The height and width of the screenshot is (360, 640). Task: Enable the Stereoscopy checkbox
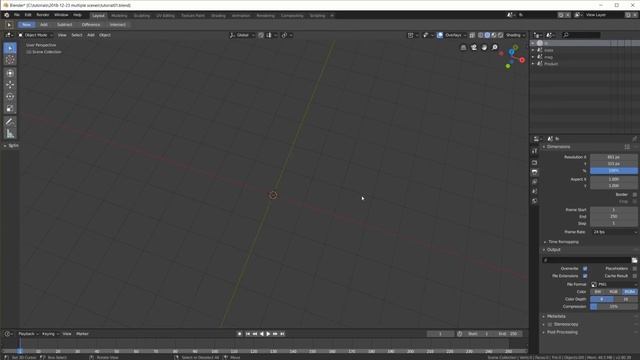550,324
